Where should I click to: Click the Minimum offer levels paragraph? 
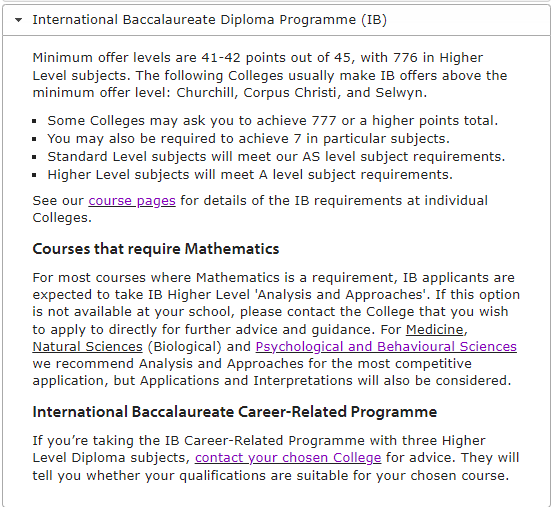point(270,75)
